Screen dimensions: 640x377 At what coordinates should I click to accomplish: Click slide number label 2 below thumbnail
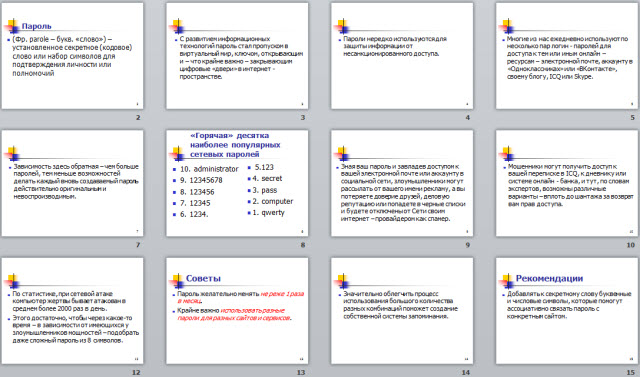click(x=138, y=118)
